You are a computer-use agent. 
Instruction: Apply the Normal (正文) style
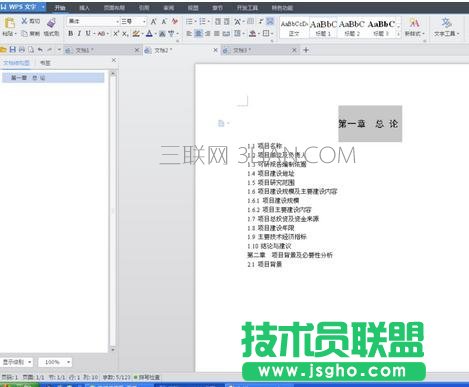tap(294, 28)
